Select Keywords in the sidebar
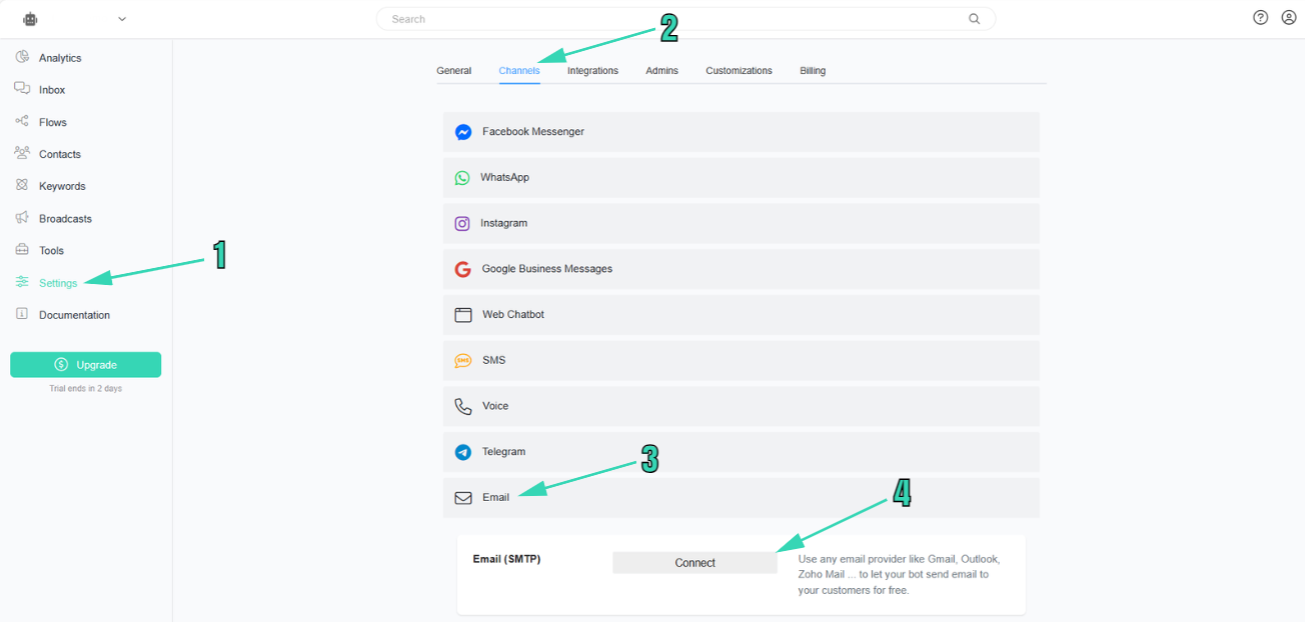This screenshot has height=622, width=1305. [x=62, y=186]
